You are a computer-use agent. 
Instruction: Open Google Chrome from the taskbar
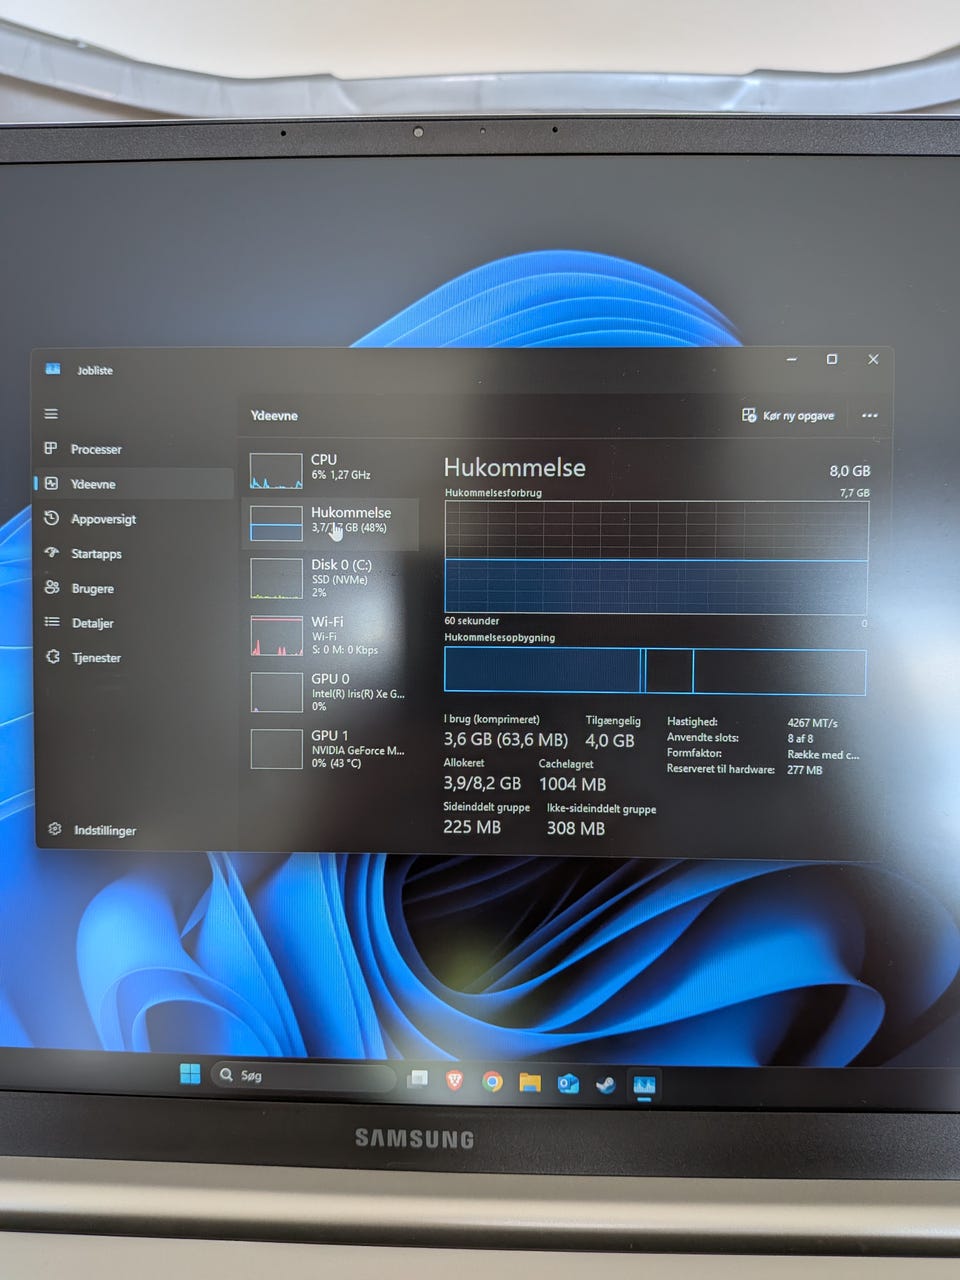(492, 1081)
